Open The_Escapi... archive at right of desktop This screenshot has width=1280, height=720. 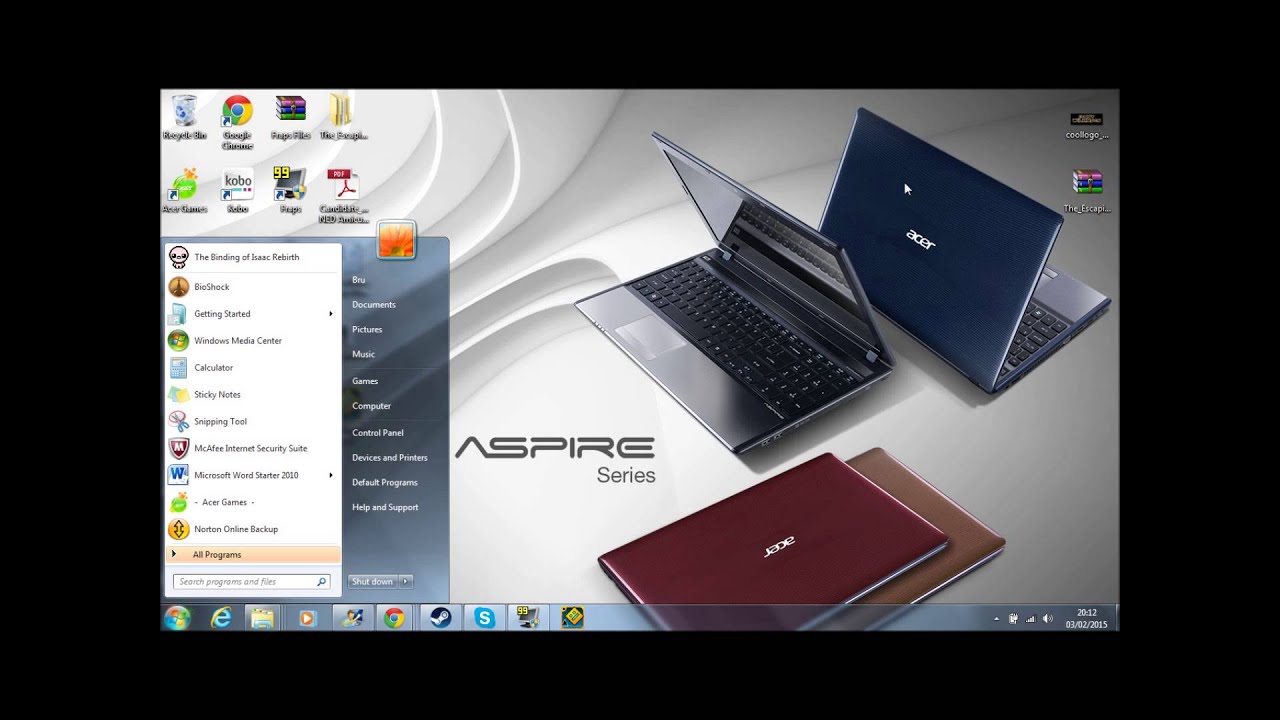pyautogui.click(x=1087, y=192)
